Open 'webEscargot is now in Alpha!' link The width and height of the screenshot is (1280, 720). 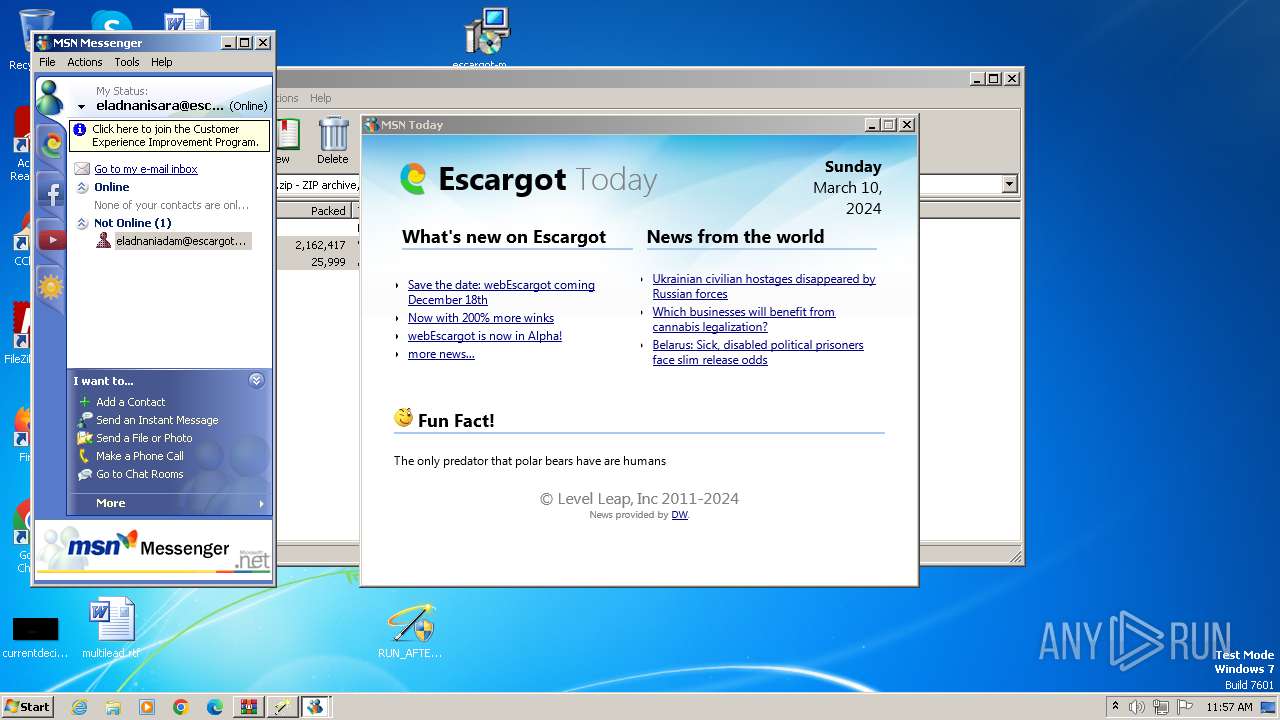tap(485, 336)
